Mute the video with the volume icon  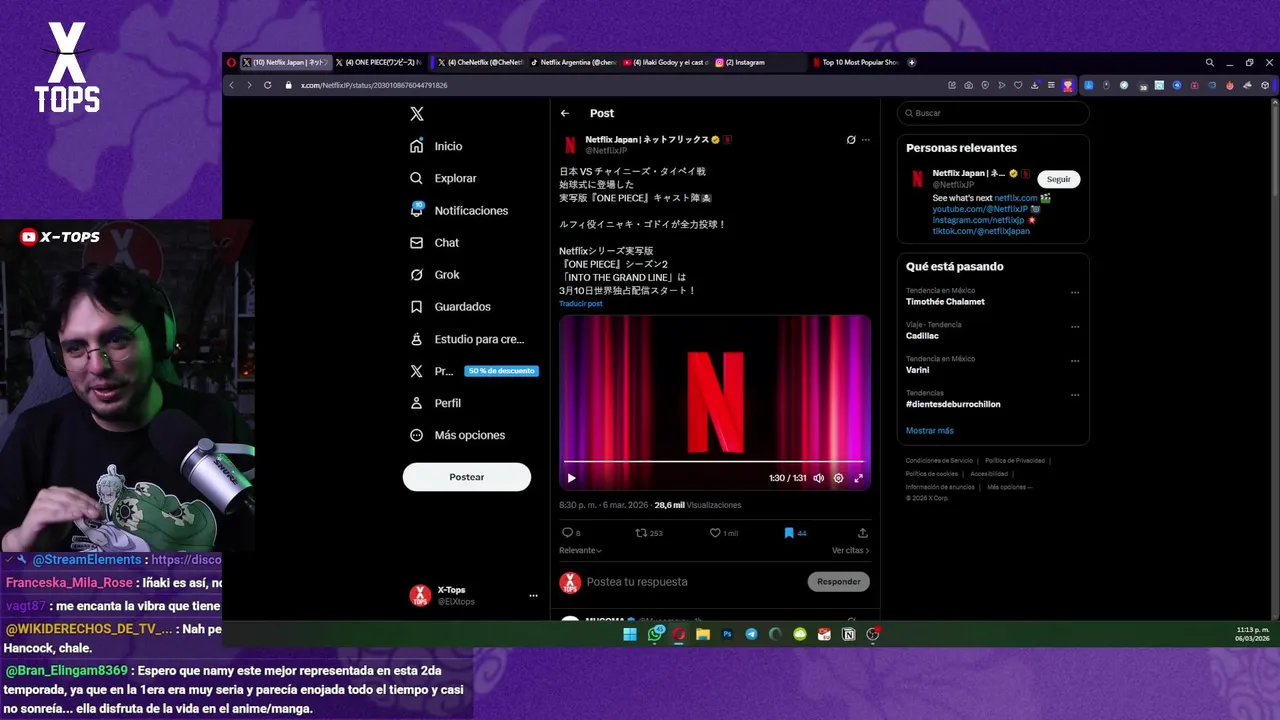[x=818, y=478]
